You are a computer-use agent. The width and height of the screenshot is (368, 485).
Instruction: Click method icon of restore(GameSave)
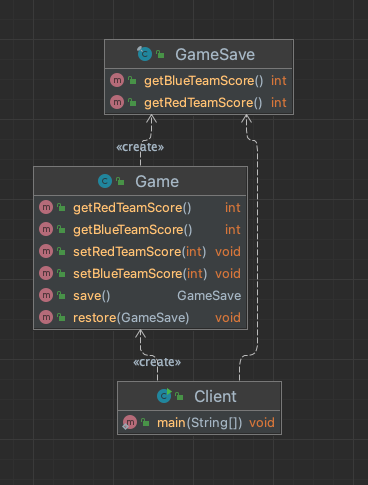coord(46,317)
